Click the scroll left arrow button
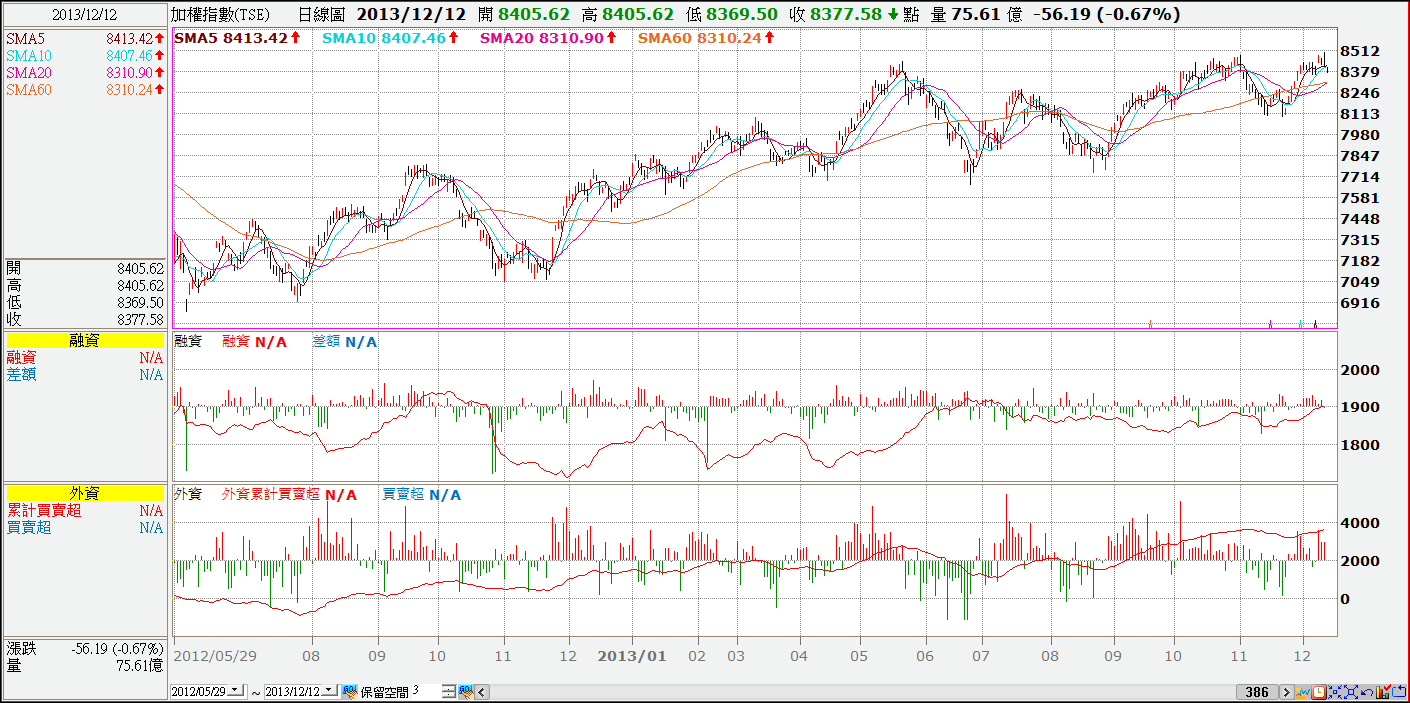Image resolution: width=1410 pixels, height=703 pixels. click(x=481, y=692)
